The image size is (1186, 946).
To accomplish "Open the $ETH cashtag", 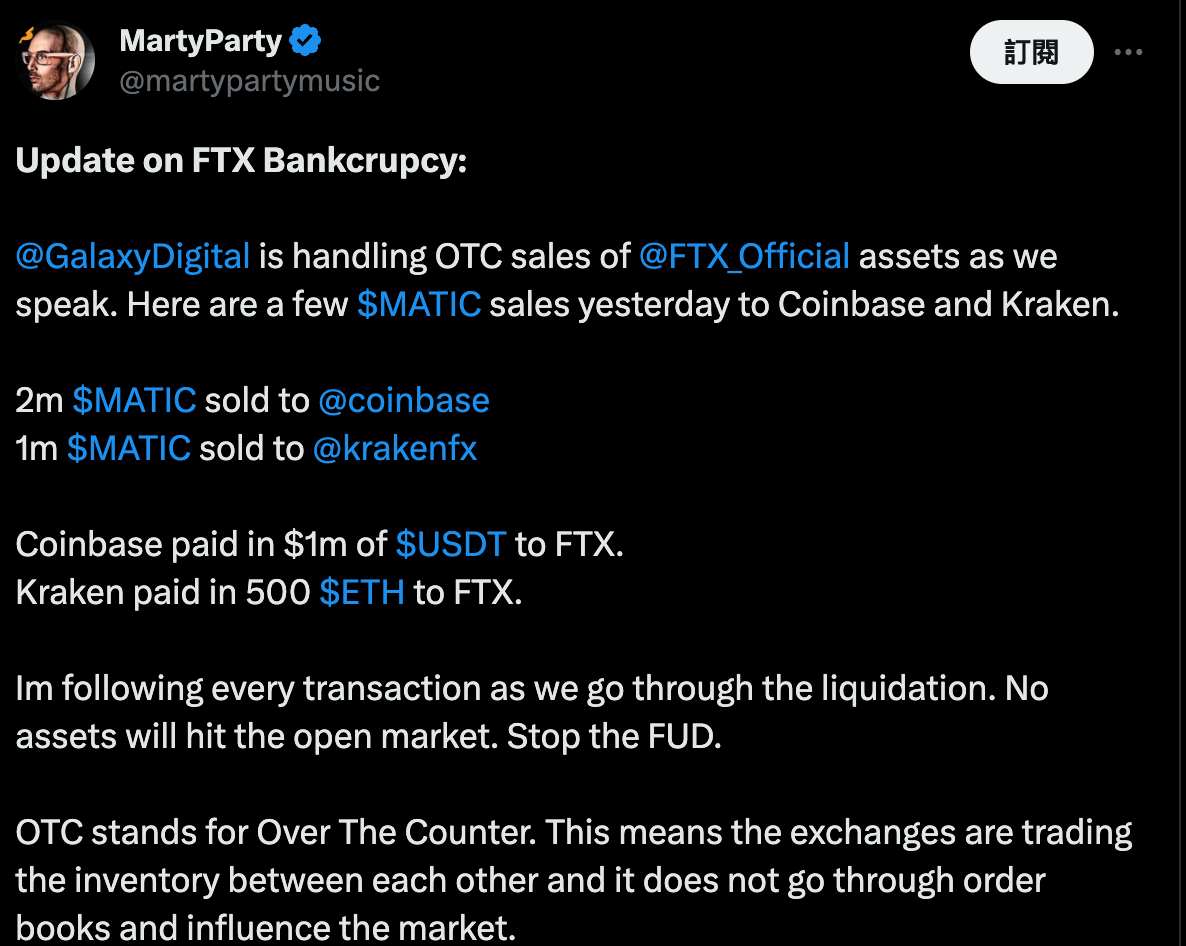I will coord(362,592).
